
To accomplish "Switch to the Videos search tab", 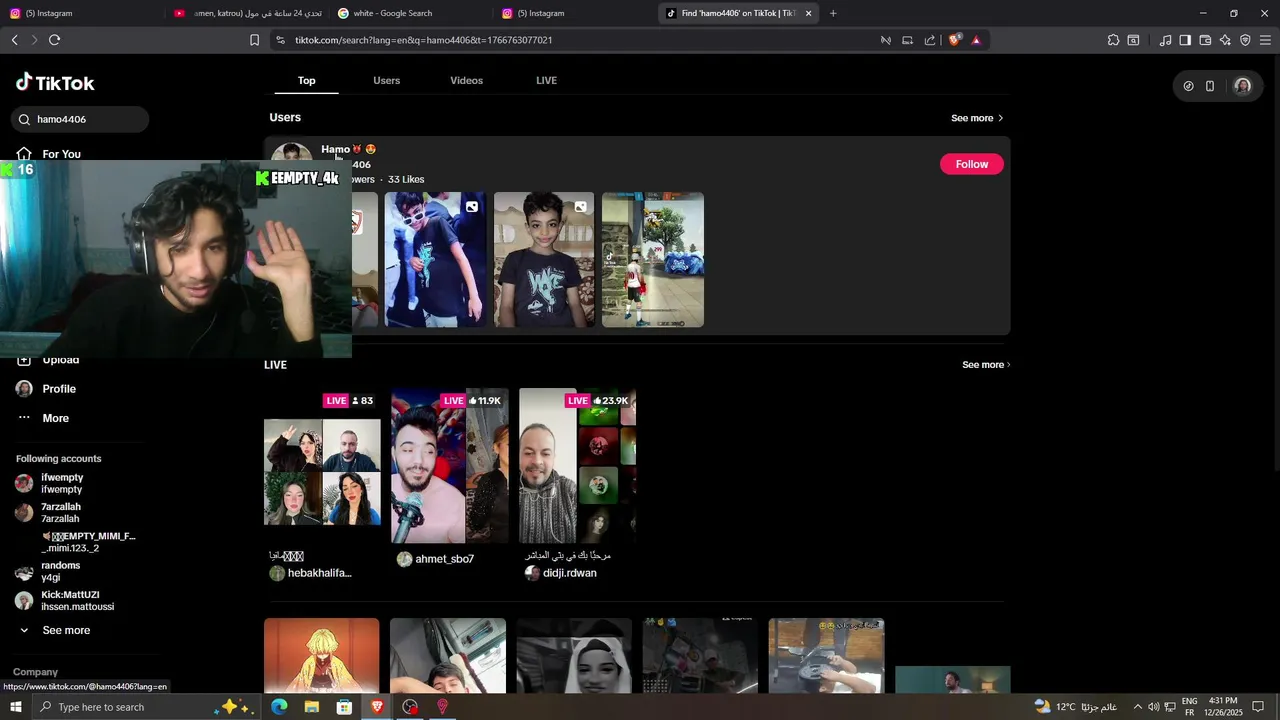I will pos(466,80).
